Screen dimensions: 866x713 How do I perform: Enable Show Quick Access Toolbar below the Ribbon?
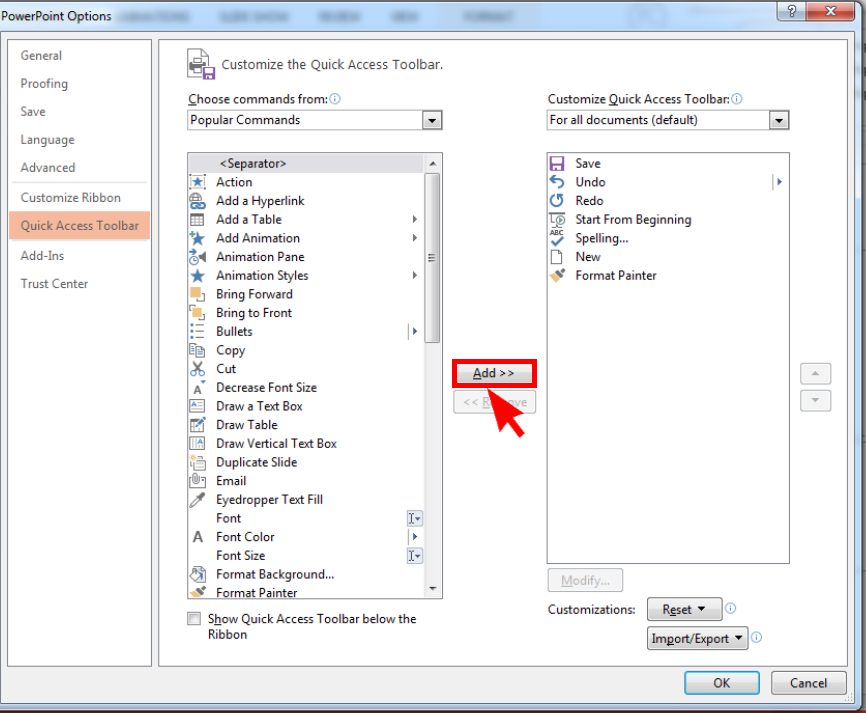[194, 619]
